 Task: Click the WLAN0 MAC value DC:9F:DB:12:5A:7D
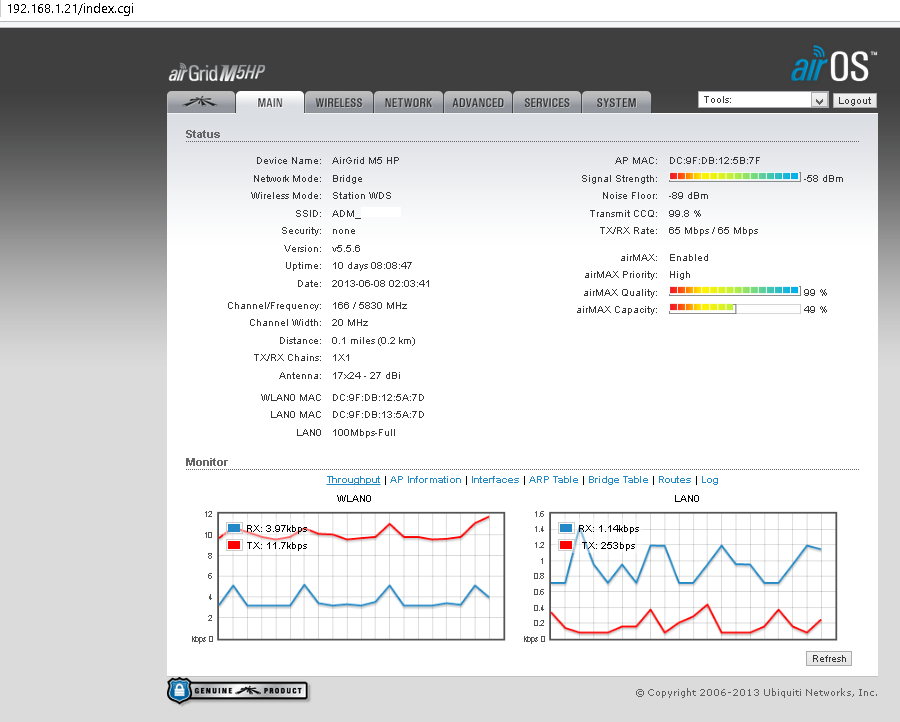click(378, 398)
